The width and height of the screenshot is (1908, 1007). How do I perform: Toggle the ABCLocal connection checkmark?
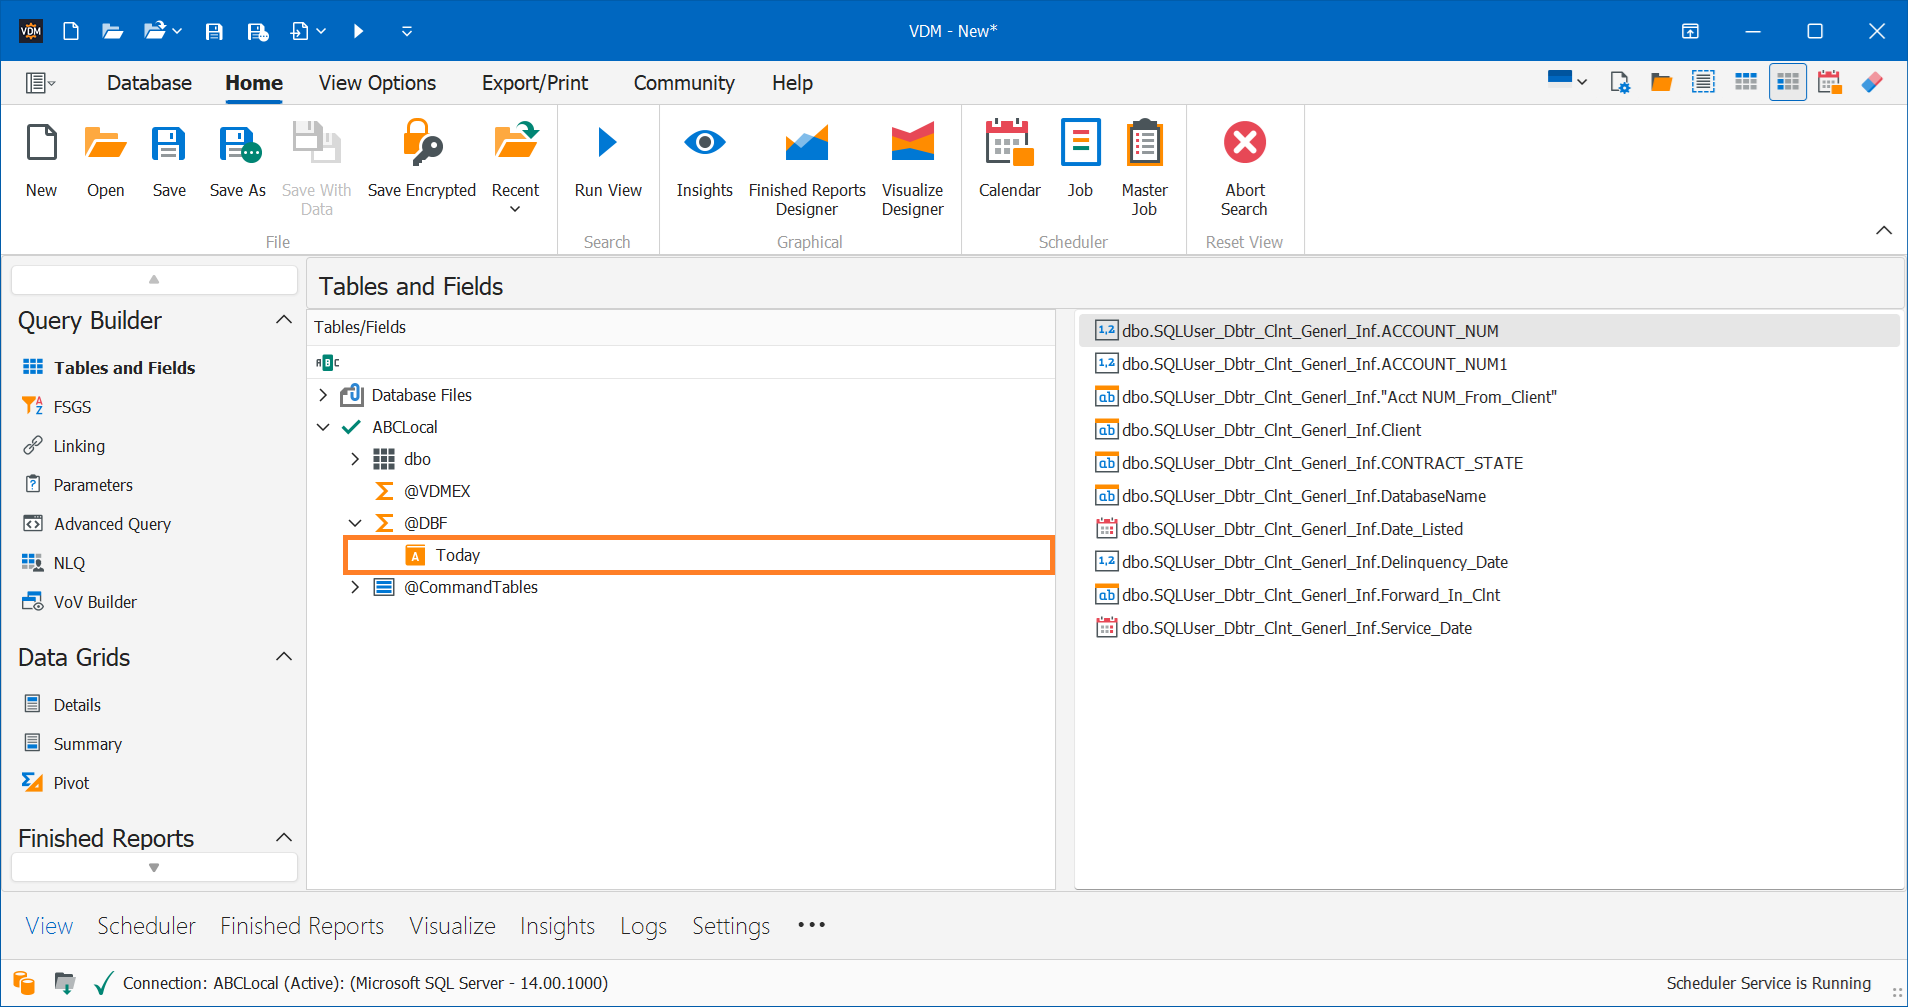coord(351,427)
